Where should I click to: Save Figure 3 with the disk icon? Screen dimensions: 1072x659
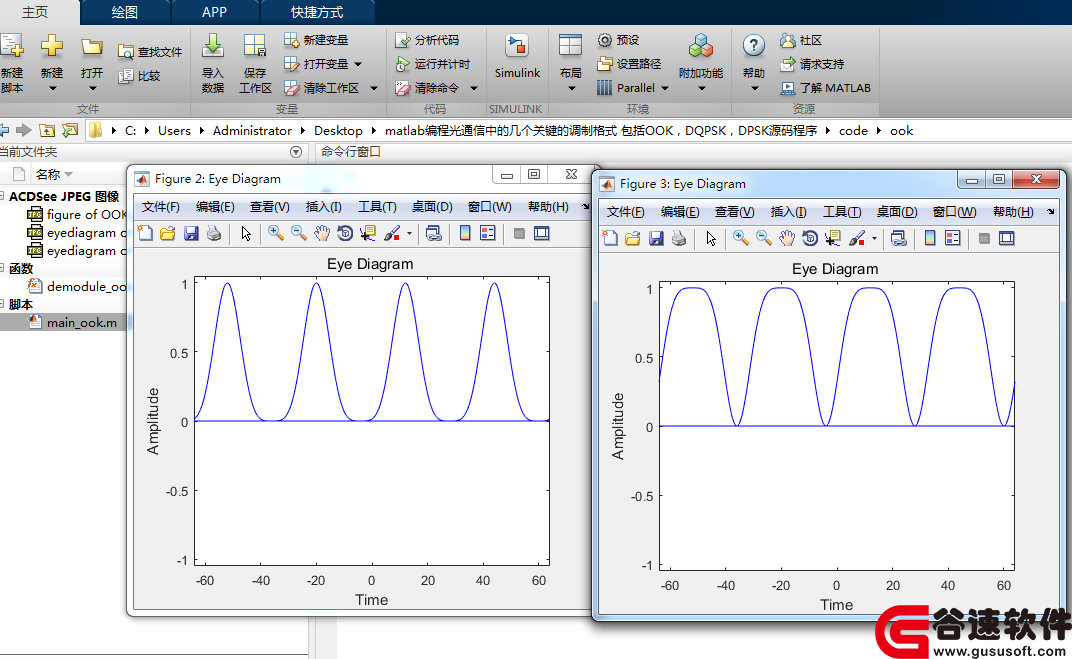click(x=656, y=239)
